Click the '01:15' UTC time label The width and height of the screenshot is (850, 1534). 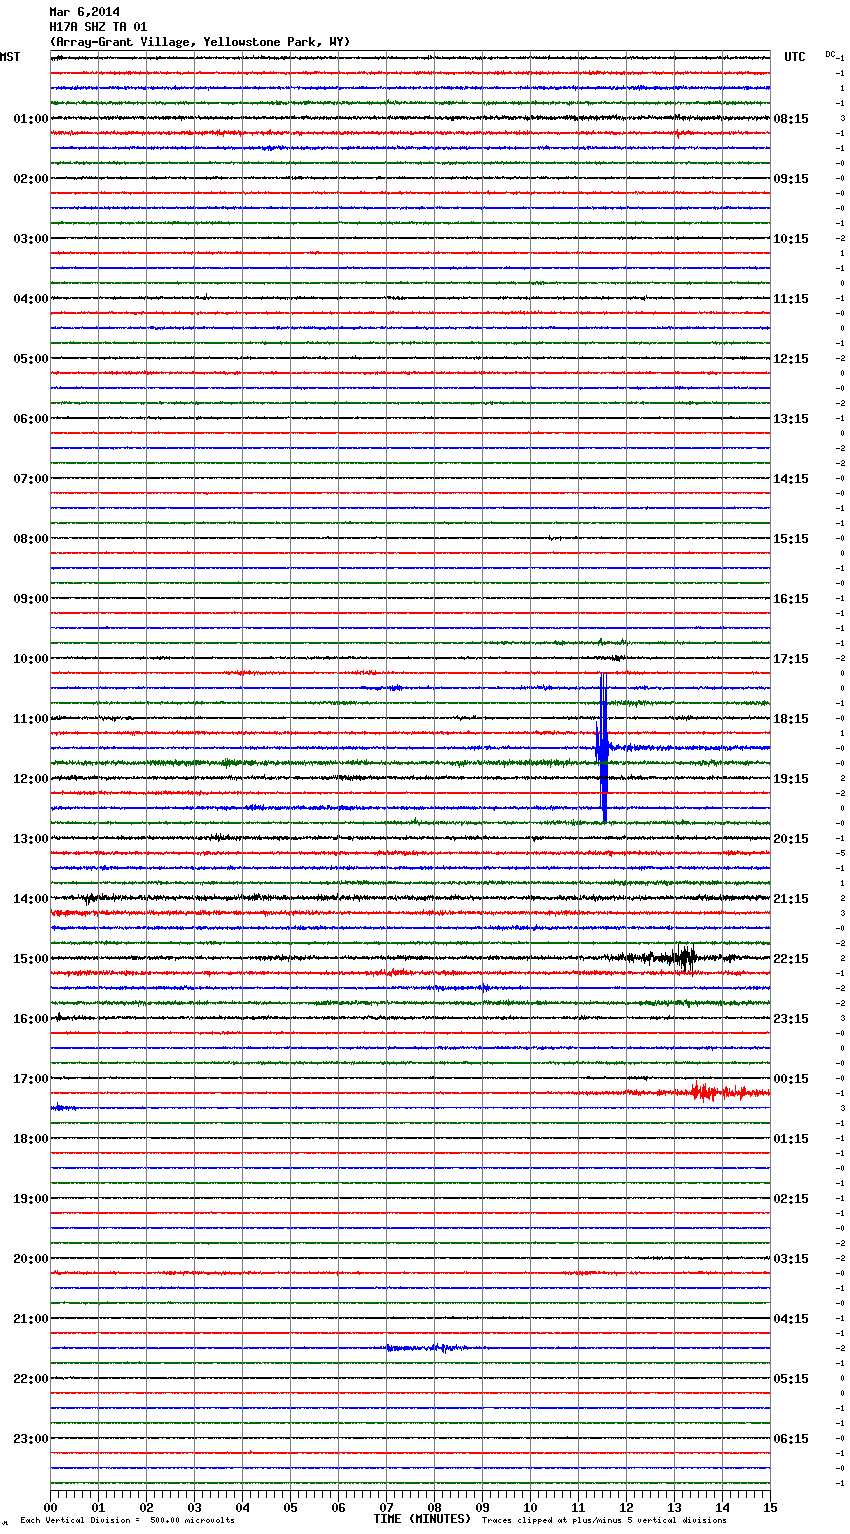coord(791,1139)
